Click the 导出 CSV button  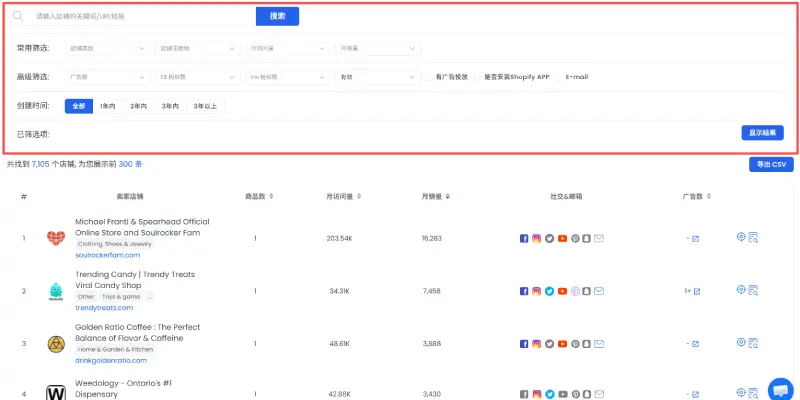click(x=771, y=165)
